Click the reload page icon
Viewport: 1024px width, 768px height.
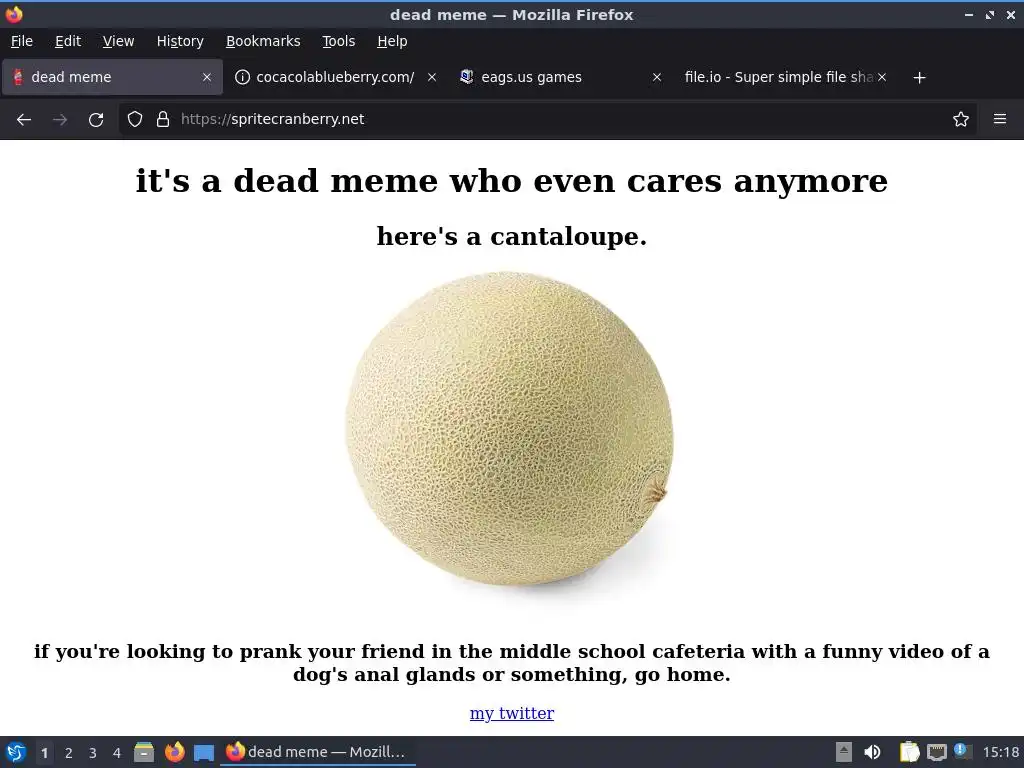click(96, 120)
